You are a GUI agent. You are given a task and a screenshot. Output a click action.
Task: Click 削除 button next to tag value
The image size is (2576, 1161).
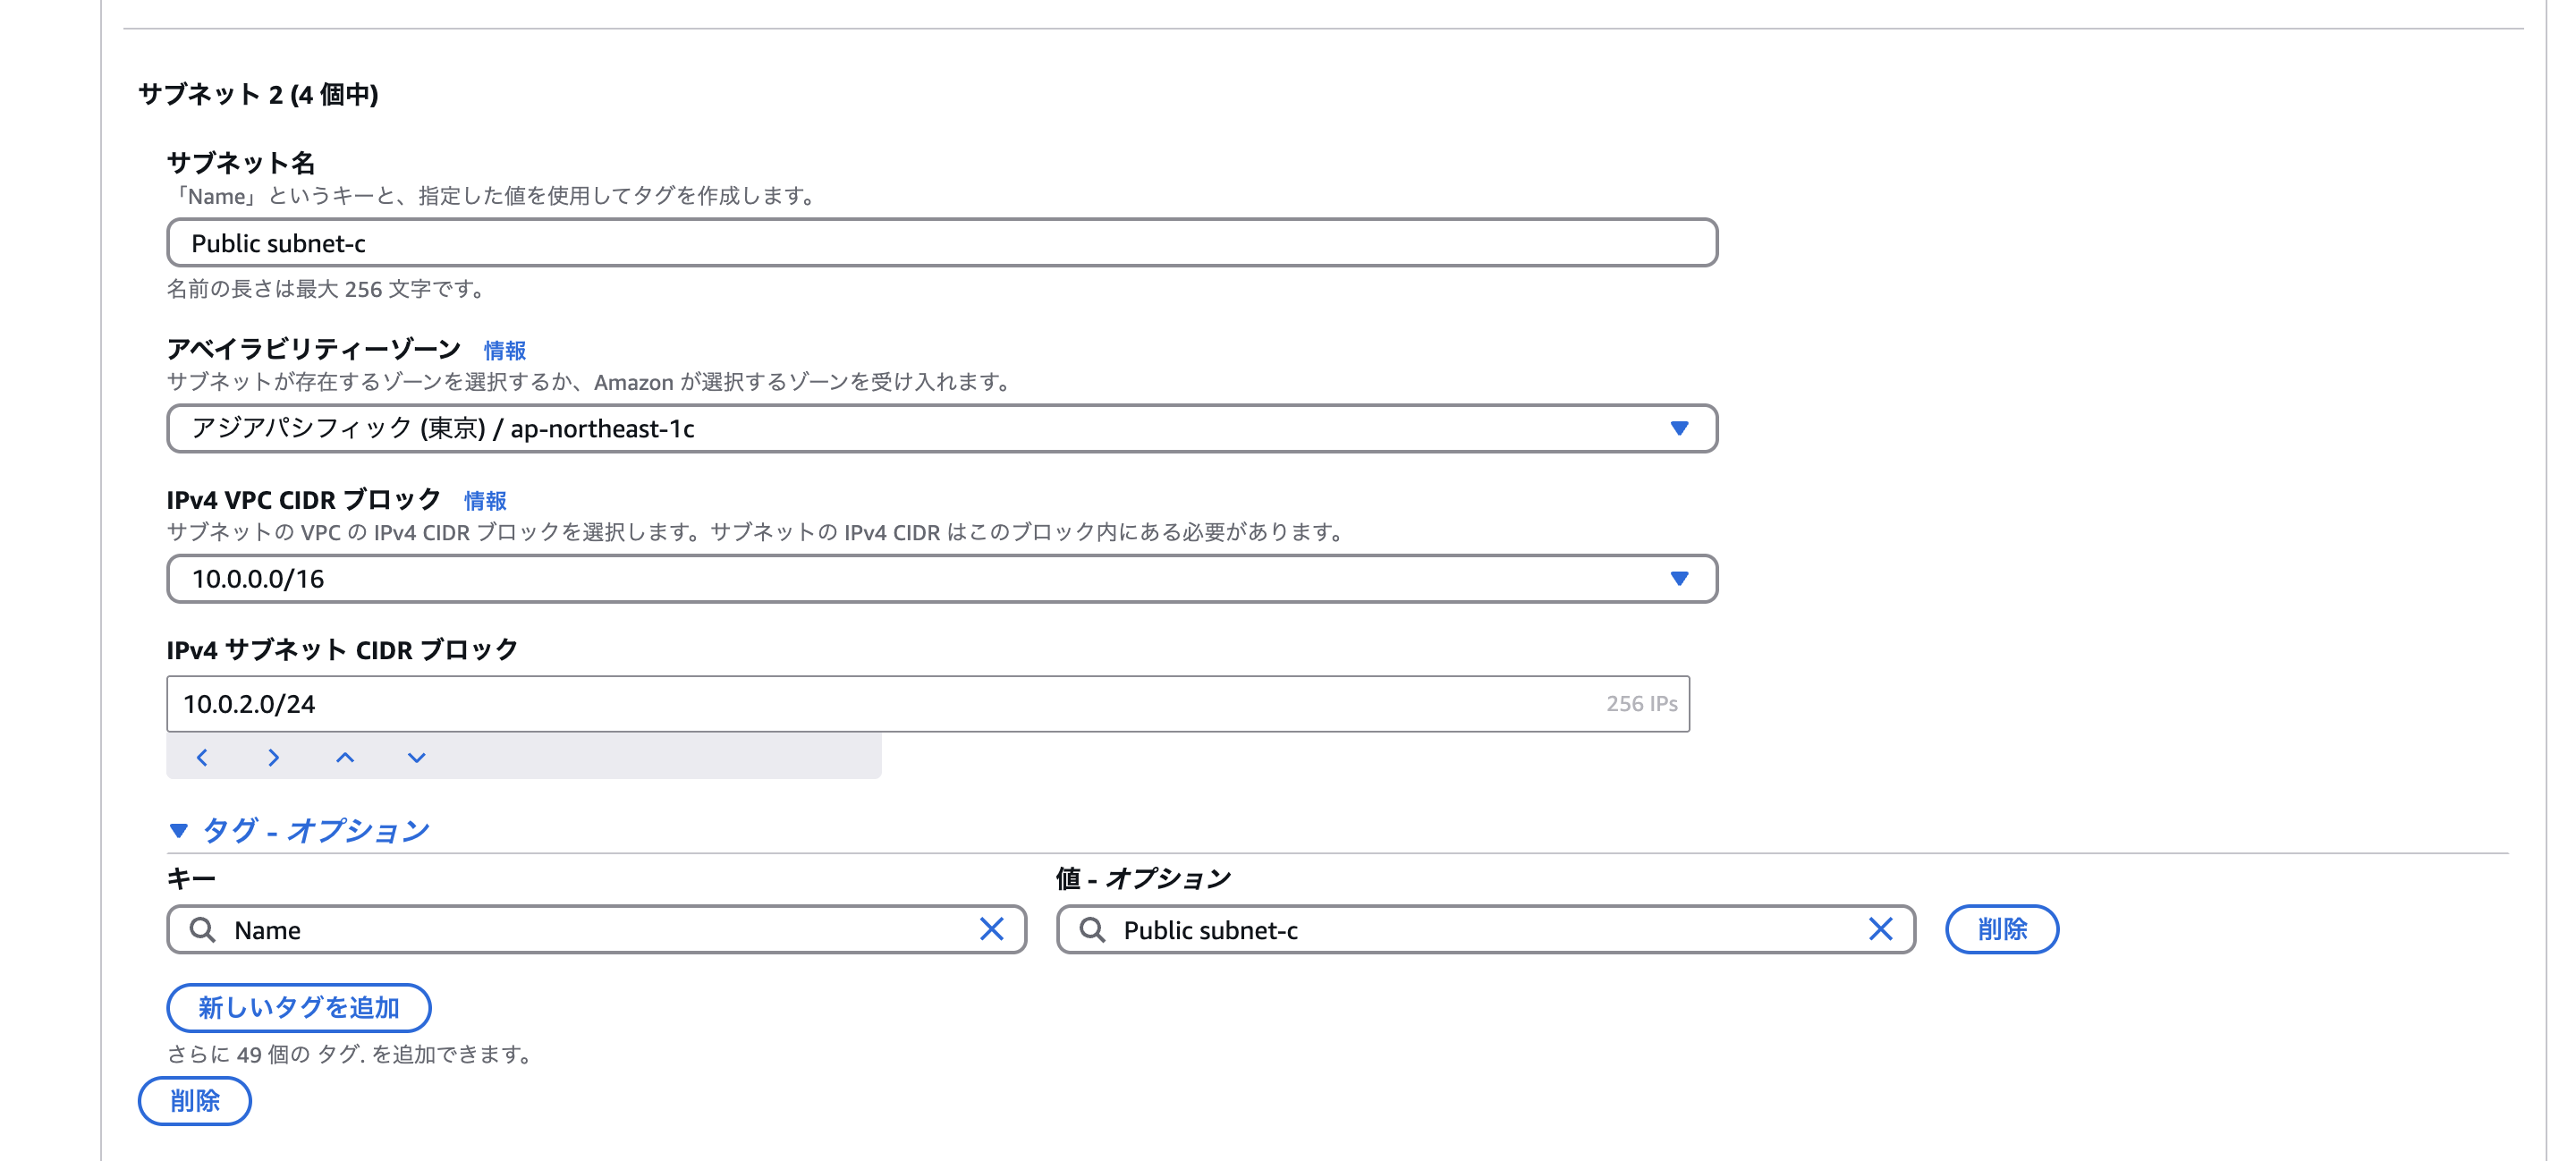(x=2001, y=929)
